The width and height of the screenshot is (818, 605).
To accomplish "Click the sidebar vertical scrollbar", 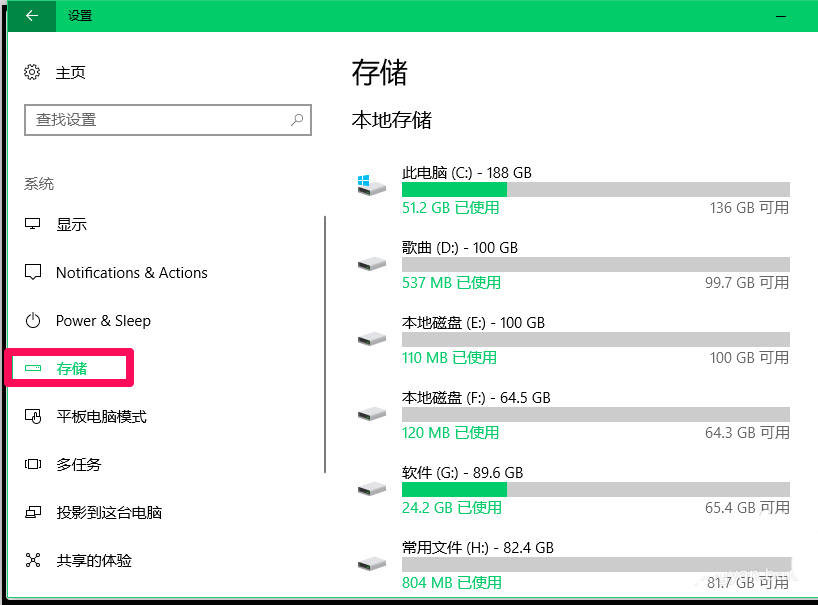I will click(x=325, y=340).
